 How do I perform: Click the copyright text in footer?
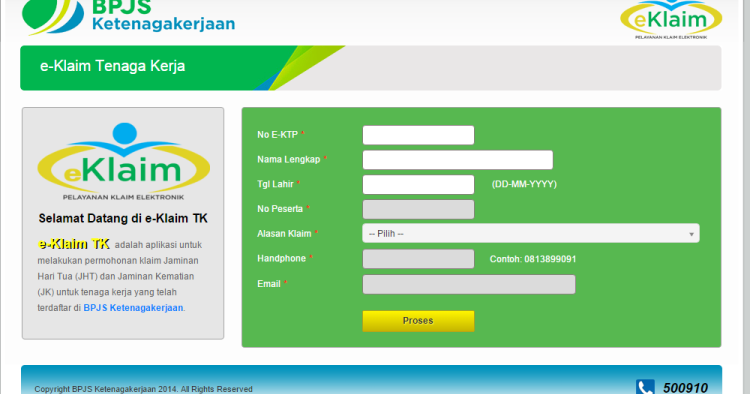[x=143, y=389]
